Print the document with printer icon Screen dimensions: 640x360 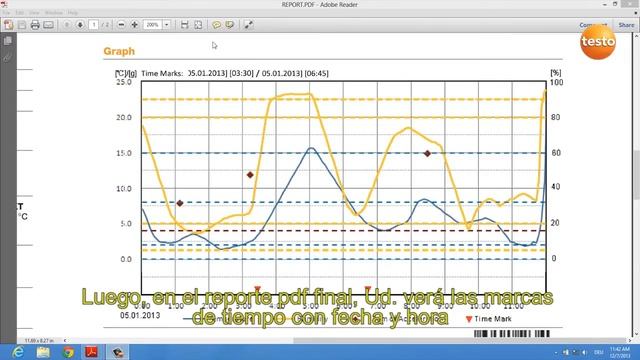35,25
